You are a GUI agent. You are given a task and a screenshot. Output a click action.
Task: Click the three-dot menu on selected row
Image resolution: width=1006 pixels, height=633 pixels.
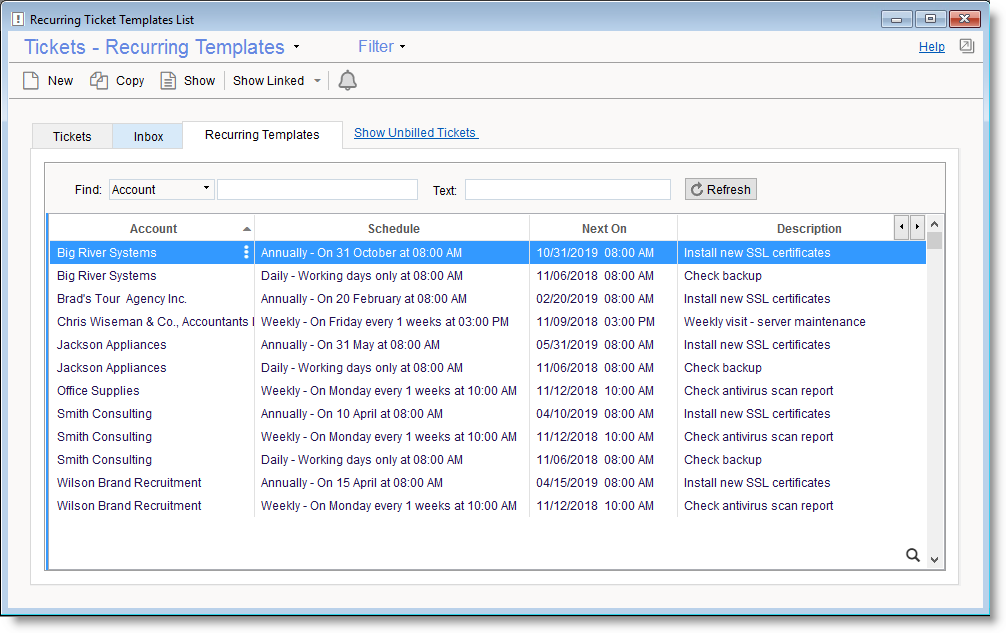pyautogui.click(x=246, y=253)
